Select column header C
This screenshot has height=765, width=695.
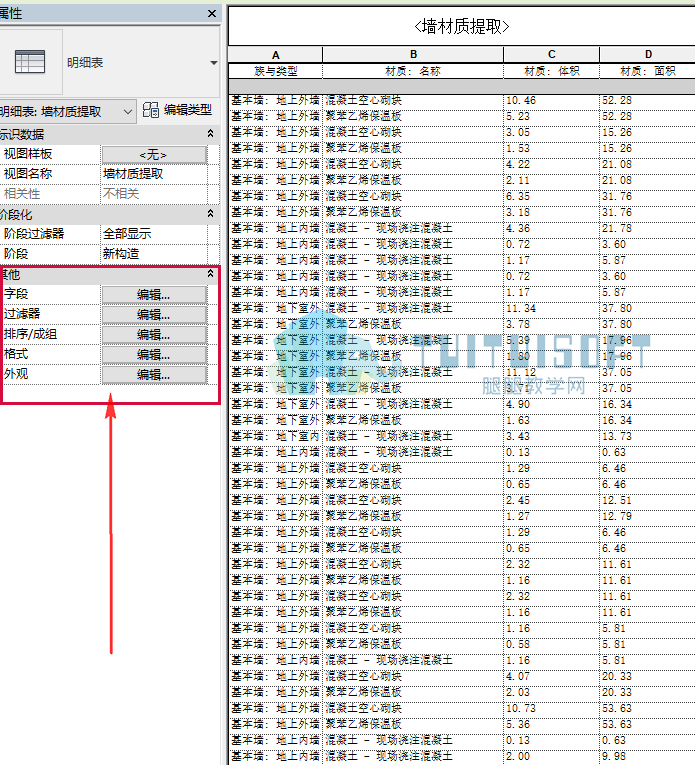[552, 55]
